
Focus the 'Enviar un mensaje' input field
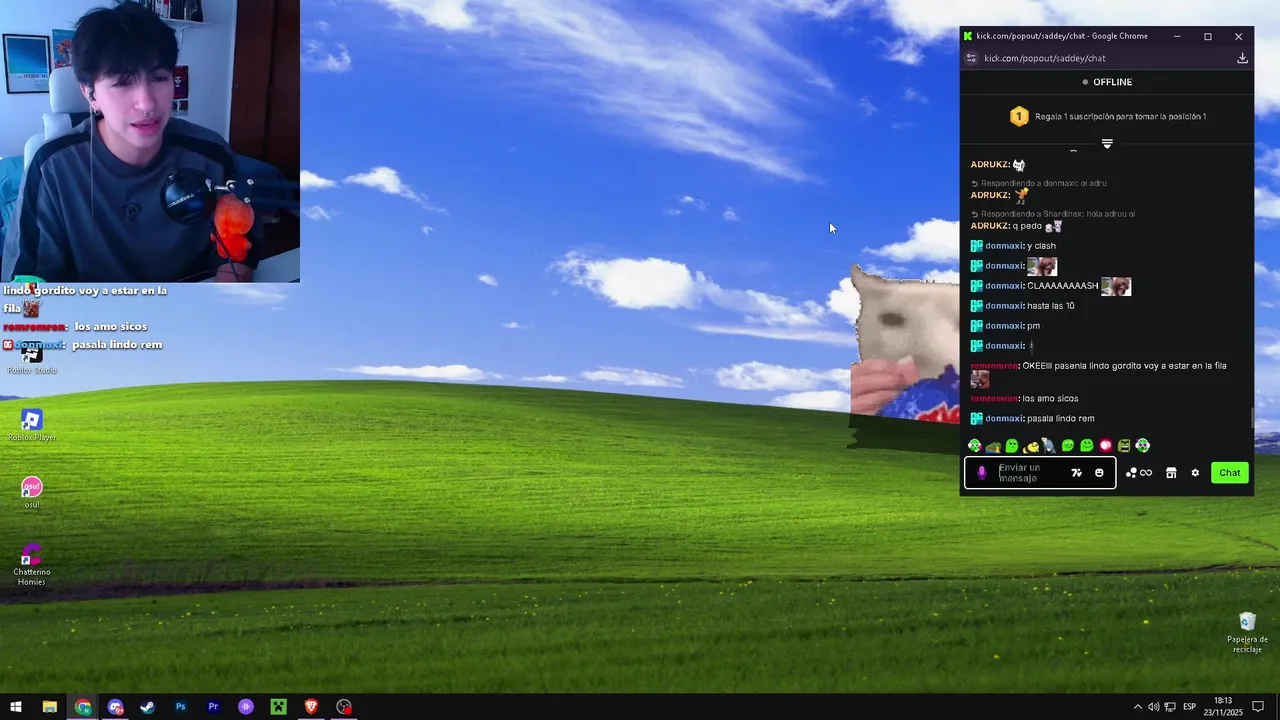[x=1040, y=473]
